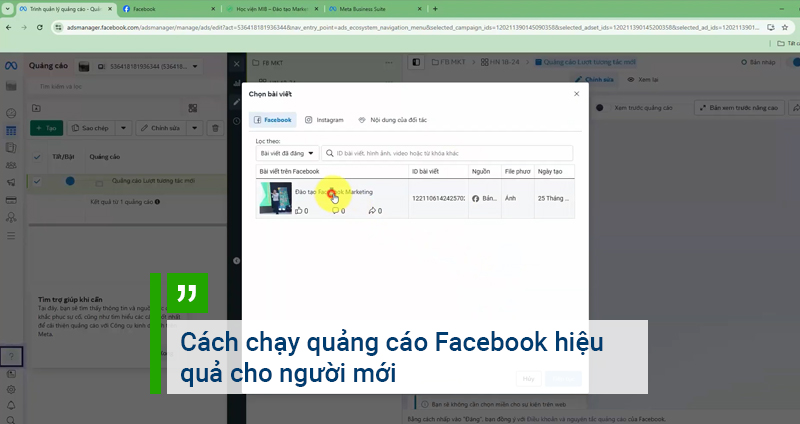
Task: Click the Meta logo in the sidebar
Action: [x=11, y=66]
